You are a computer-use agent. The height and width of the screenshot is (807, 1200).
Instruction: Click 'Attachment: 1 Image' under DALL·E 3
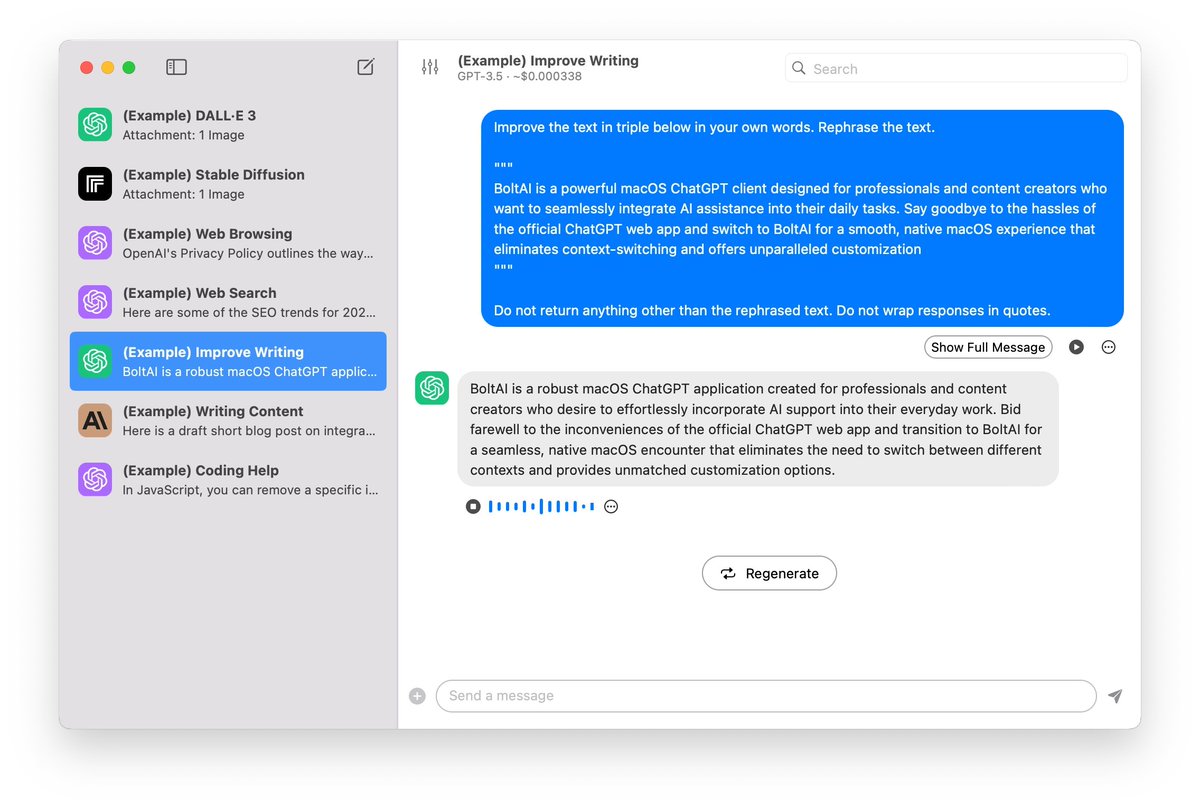coord(184,135)
